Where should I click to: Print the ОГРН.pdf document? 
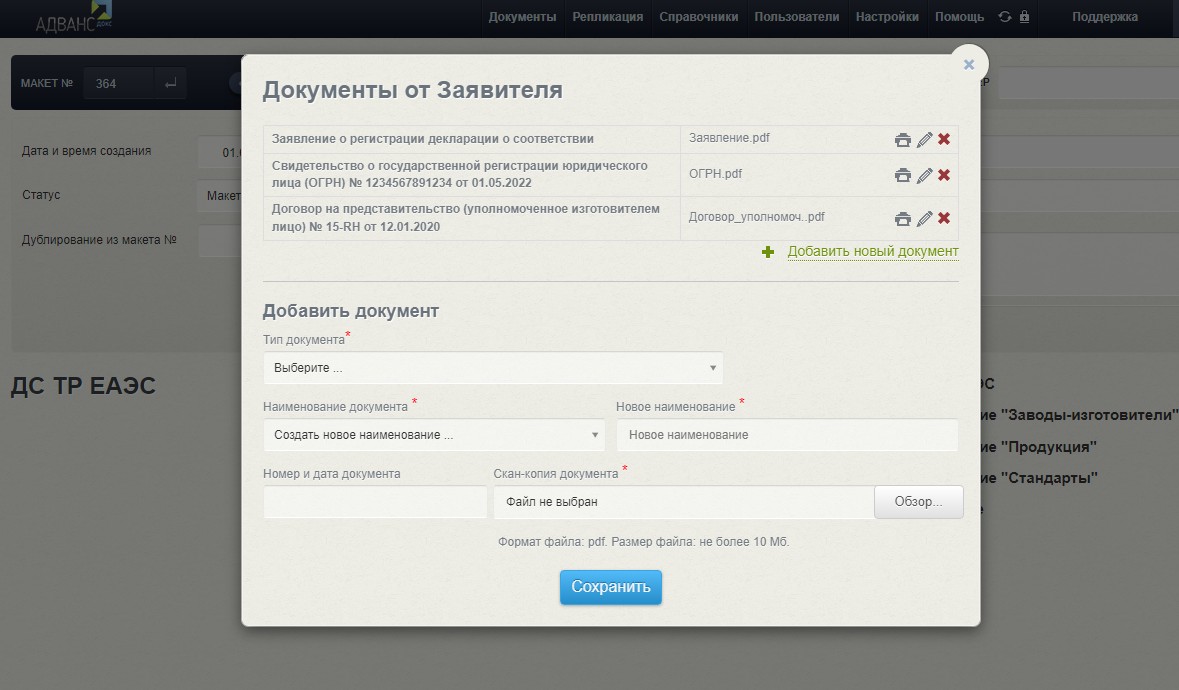(902, 175)
